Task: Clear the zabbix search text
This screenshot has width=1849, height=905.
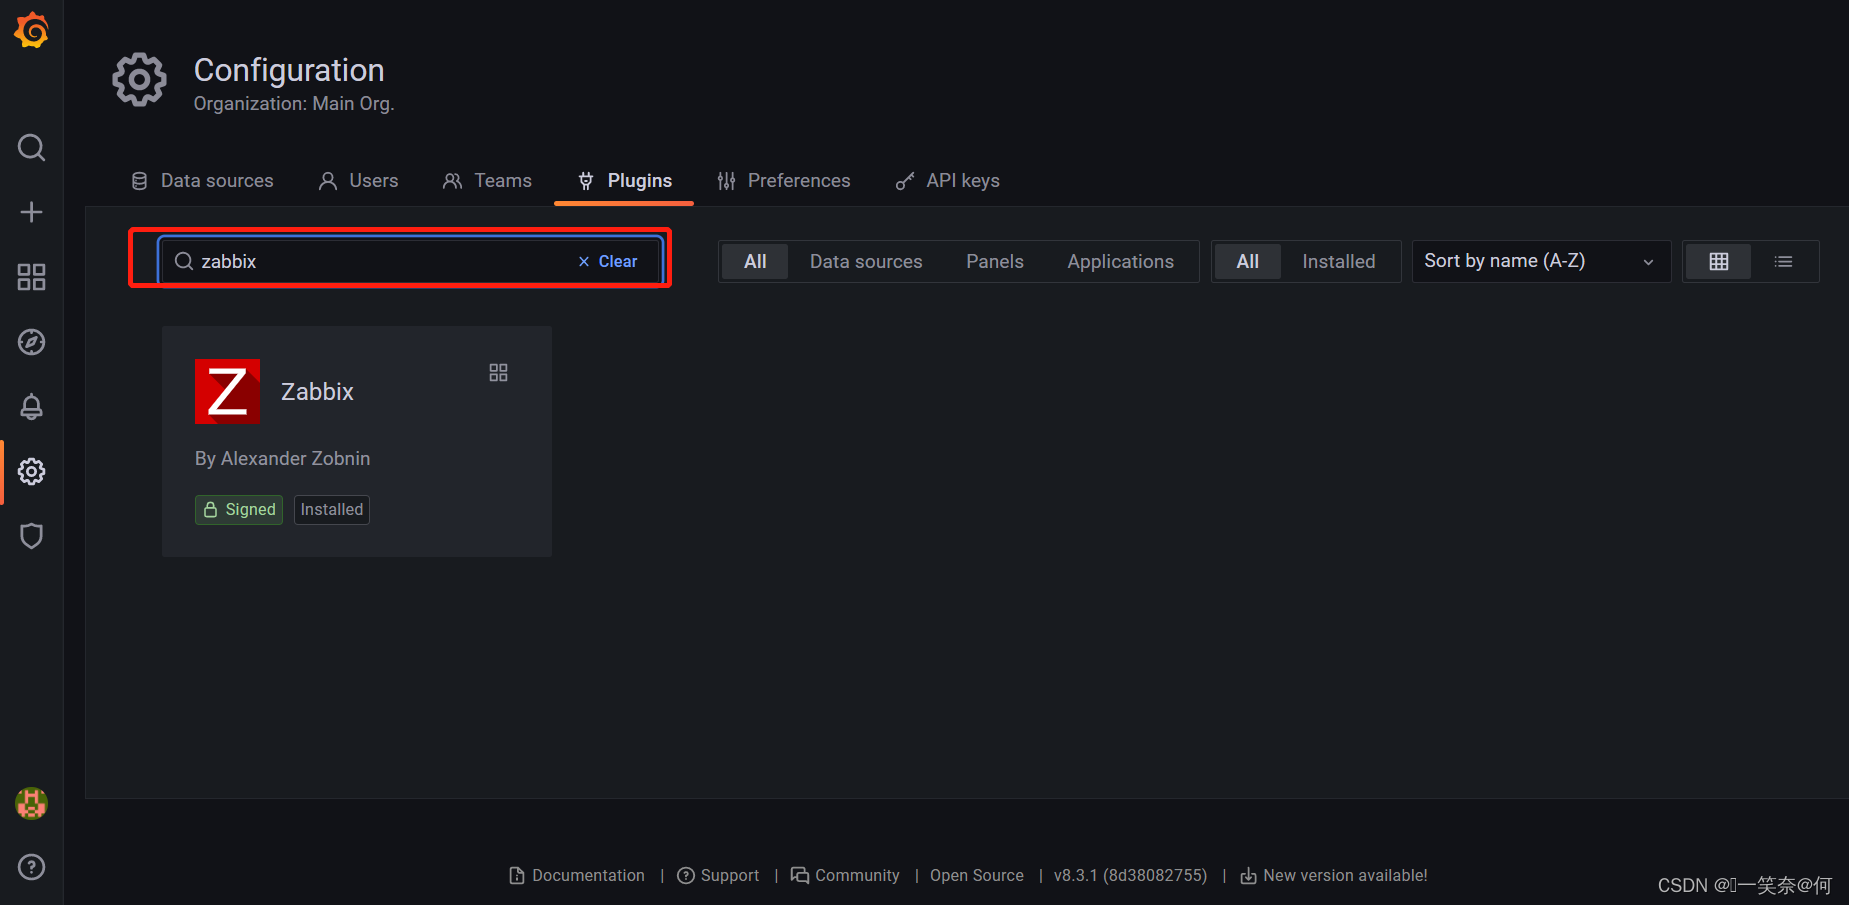Action: click(608, 261)
